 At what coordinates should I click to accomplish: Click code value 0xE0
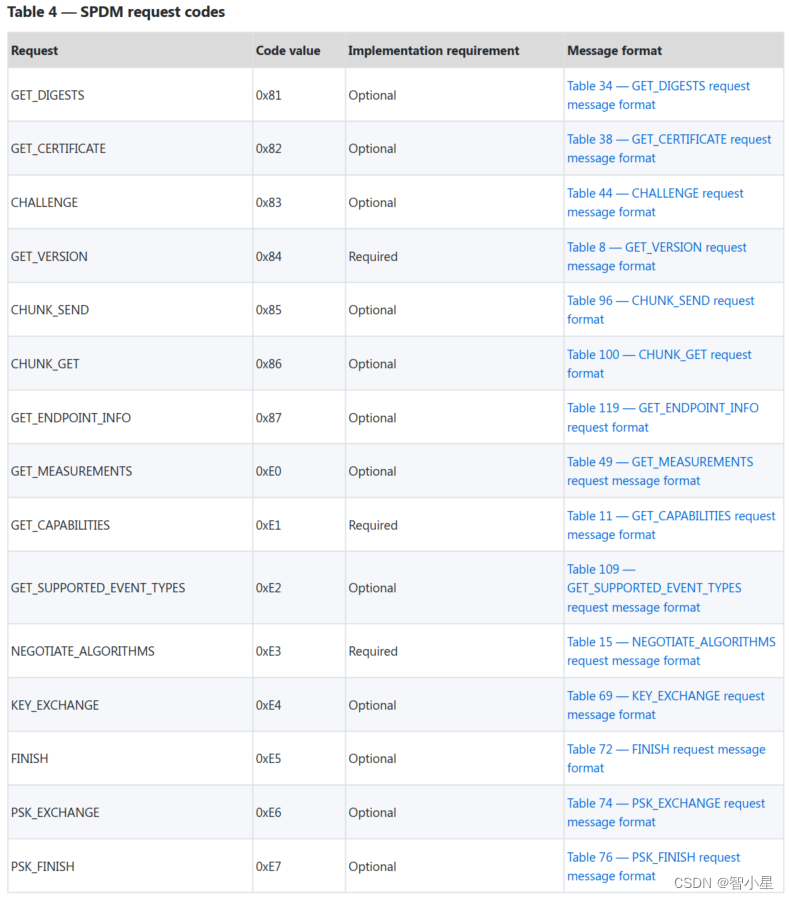point(269,471)
